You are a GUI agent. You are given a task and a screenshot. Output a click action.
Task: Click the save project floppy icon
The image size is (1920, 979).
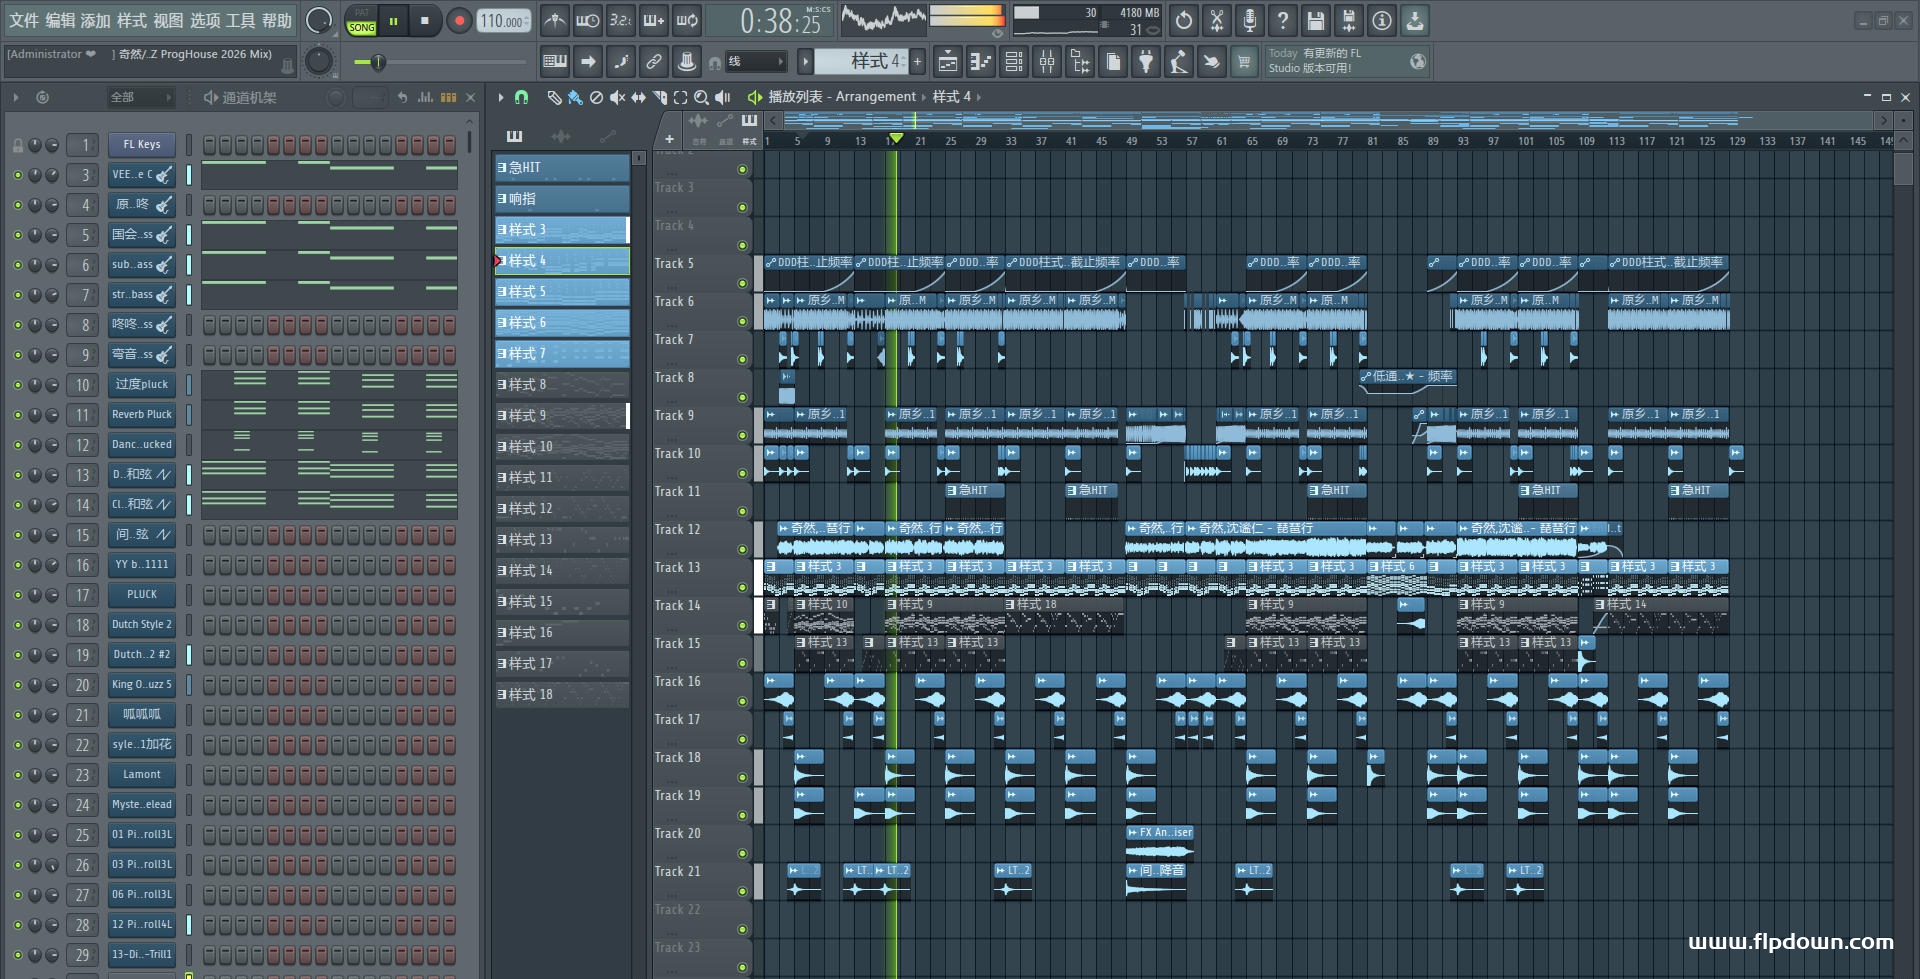1315,20
